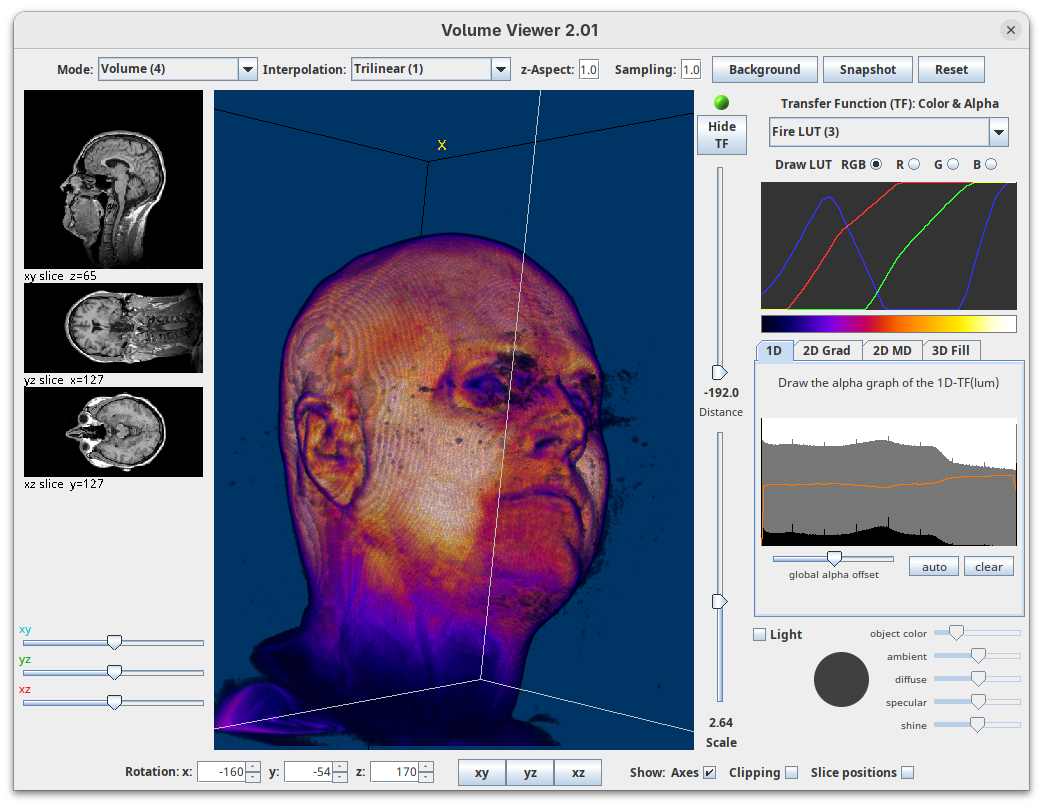Expand the Interpolation Trilinear dropdown
The image size is (1043, 807).
click(x=501, y=69)
